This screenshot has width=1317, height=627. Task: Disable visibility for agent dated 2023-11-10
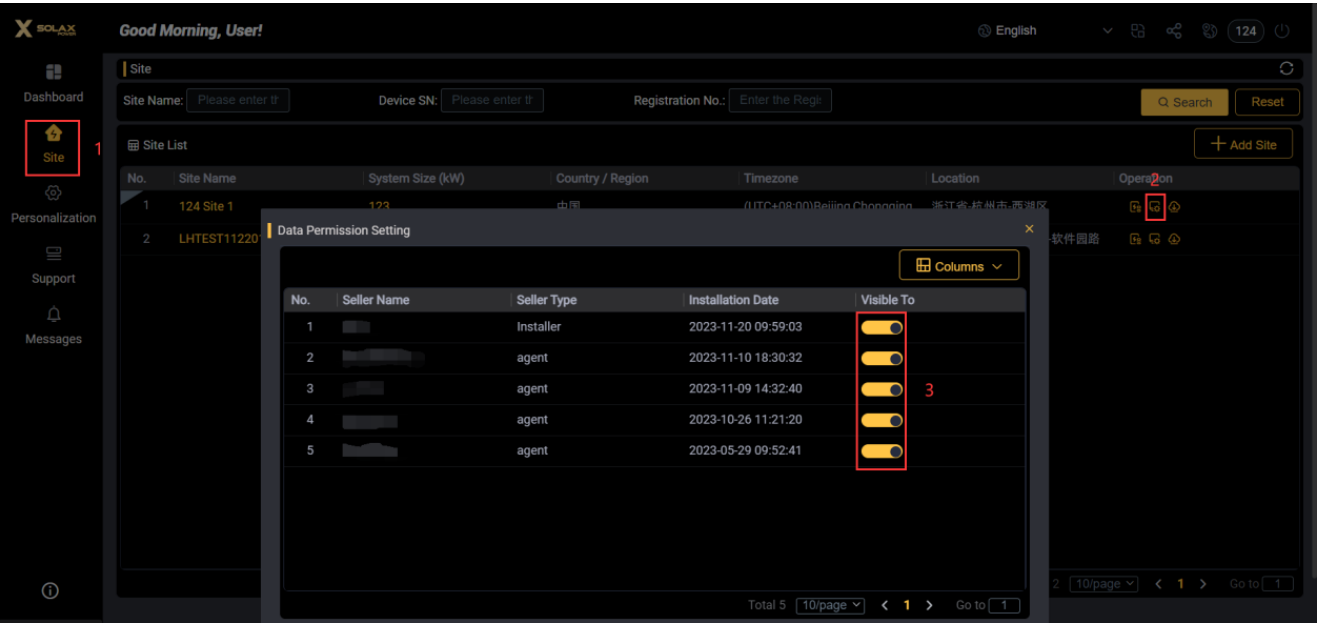[882, 358]
